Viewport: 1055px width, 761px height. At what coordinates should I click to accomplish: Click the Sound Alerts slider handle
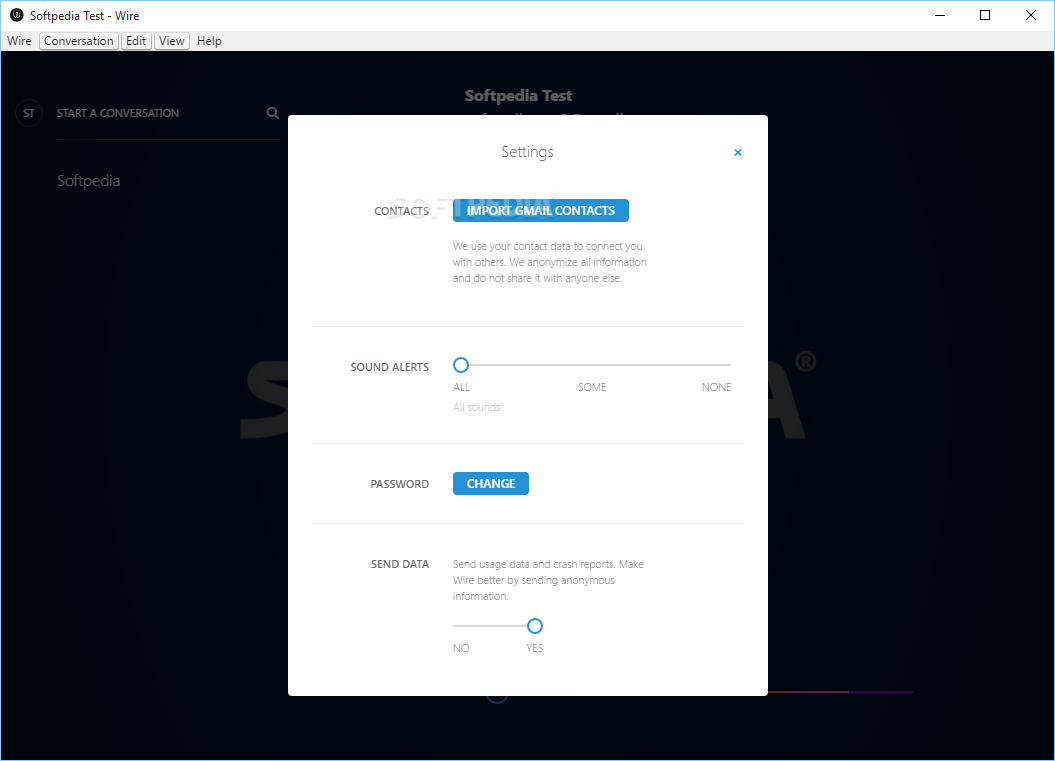[x=461, y=365]
